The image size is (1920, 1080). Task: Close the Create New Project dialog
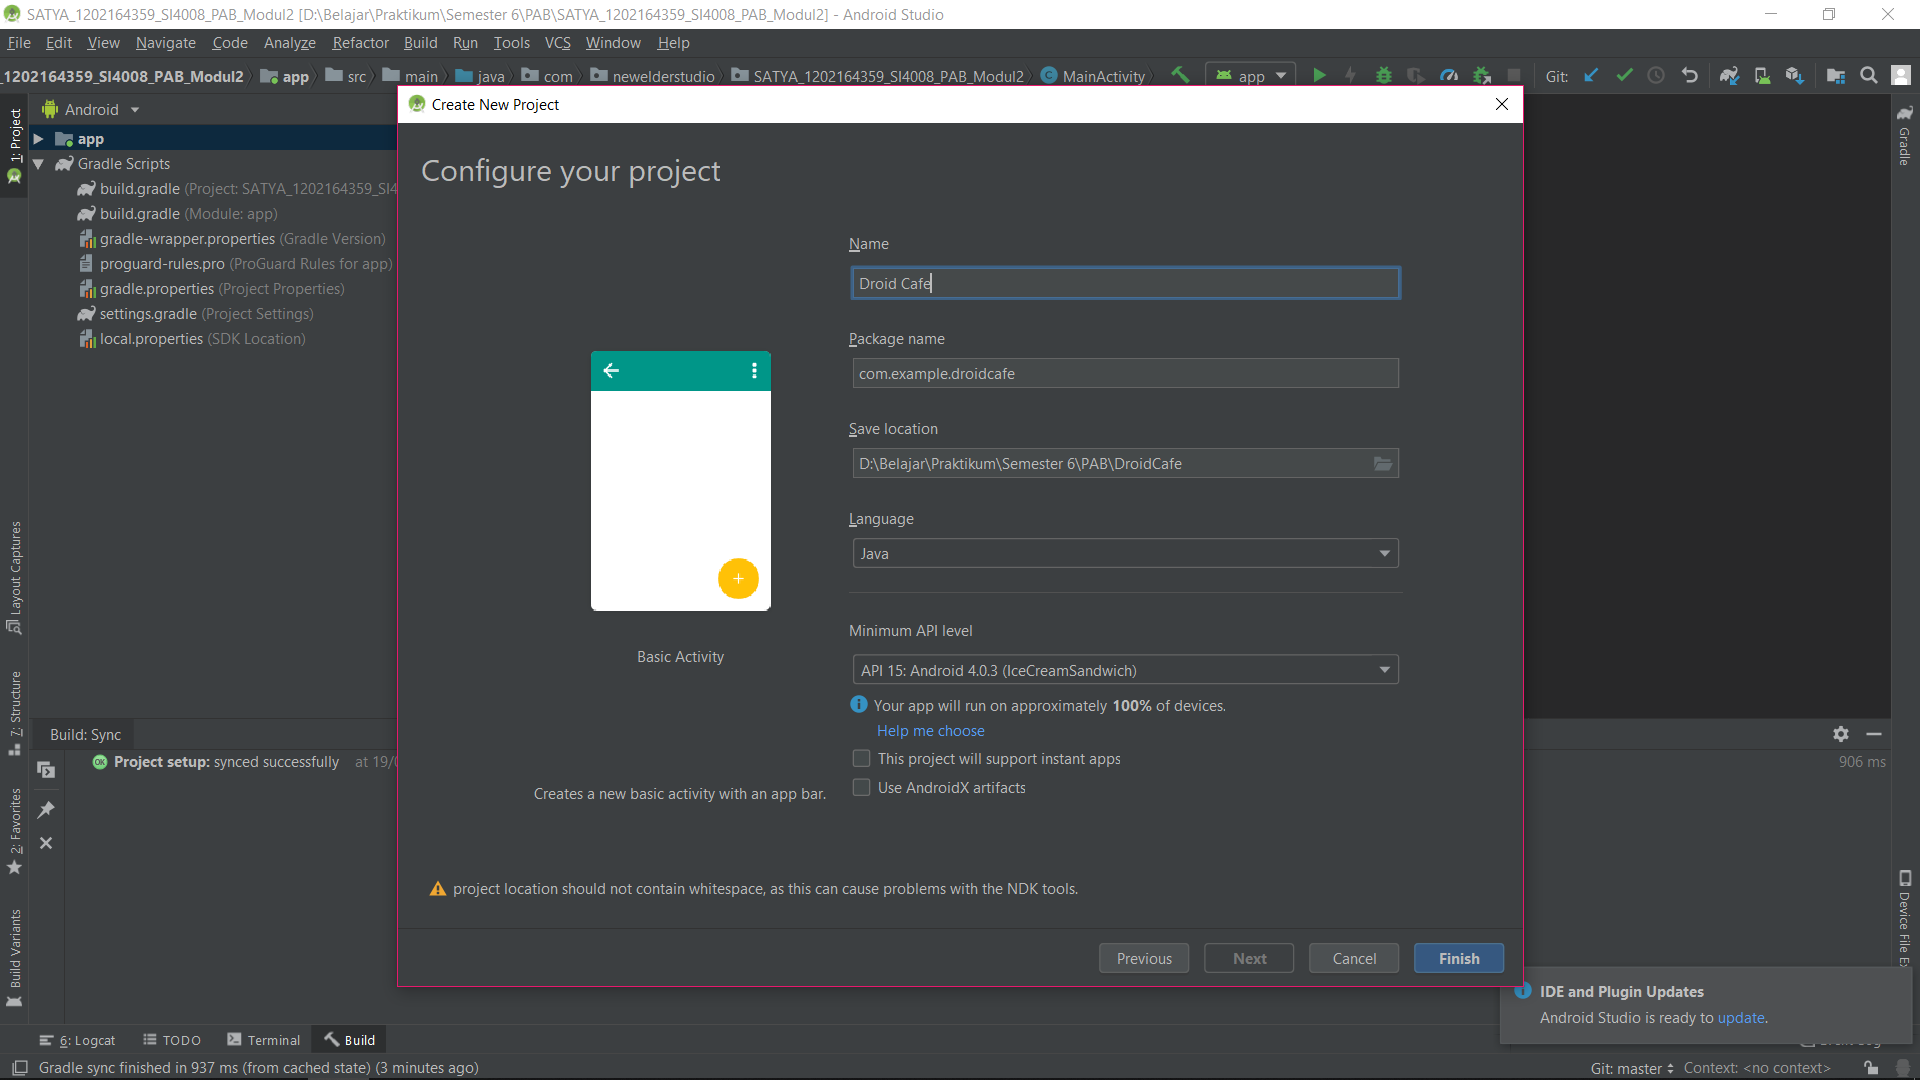pyautogui.click(x=1501, y=104)
